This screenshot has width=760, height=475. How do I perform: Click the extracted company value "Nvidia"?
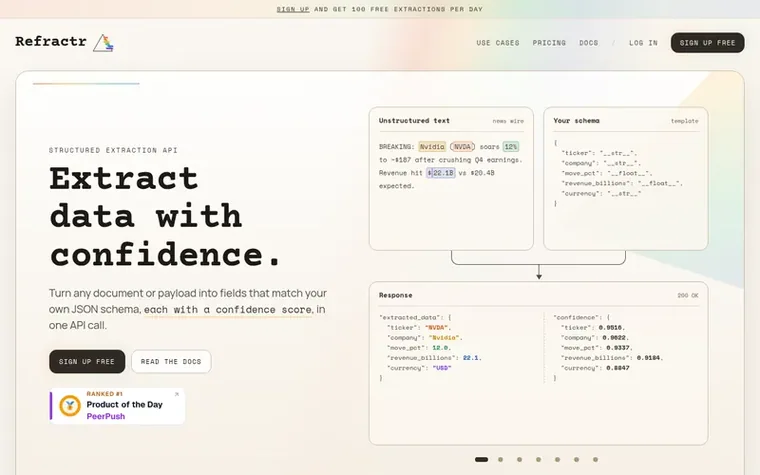click(443, 338)
